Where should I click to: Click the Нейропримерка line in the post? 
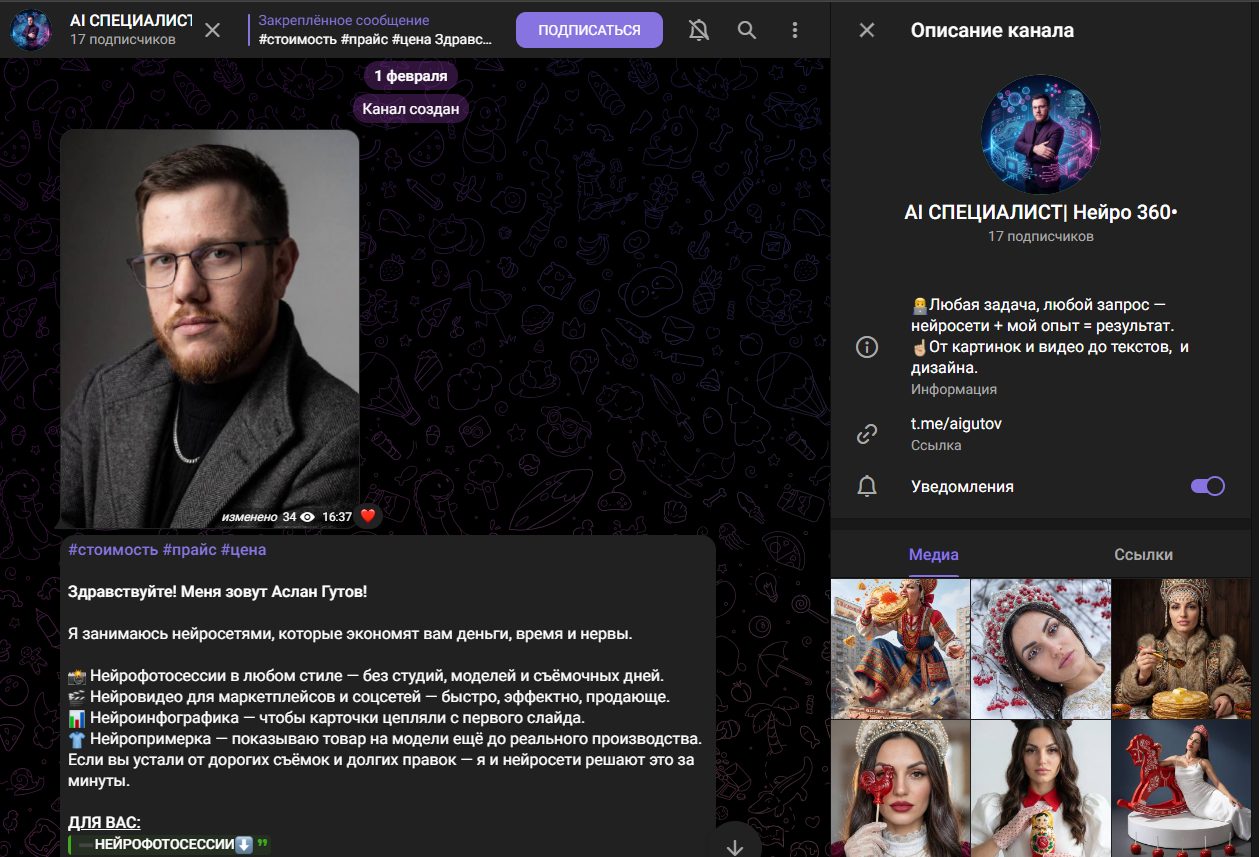point(385,739)
